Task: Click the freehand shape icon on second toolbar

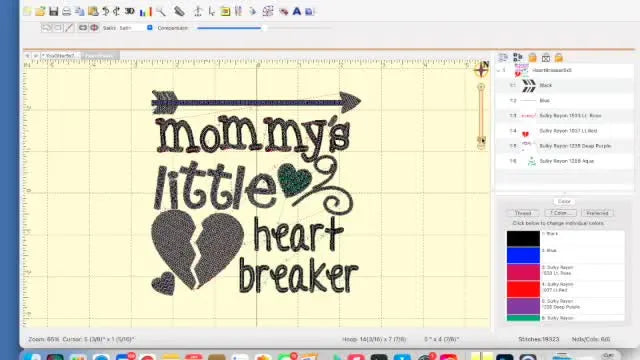Action: pos(46,28)
